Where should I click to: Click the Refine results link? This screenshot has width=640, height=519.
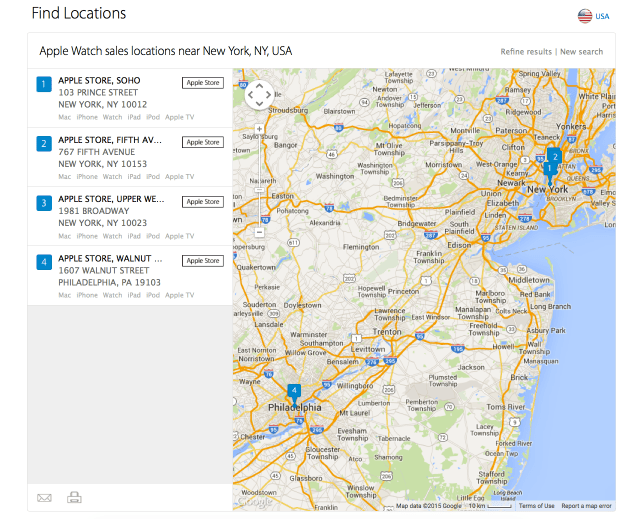pyautogui.click(x=526, y=52)
